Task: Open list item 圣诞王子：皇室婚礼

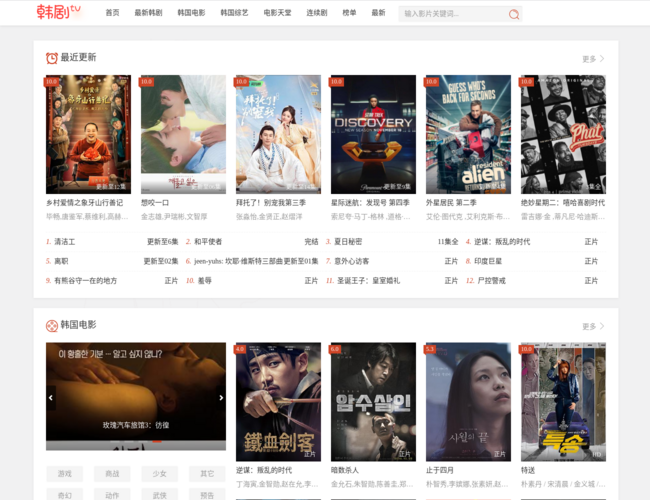Action: (x=369, y=281)
